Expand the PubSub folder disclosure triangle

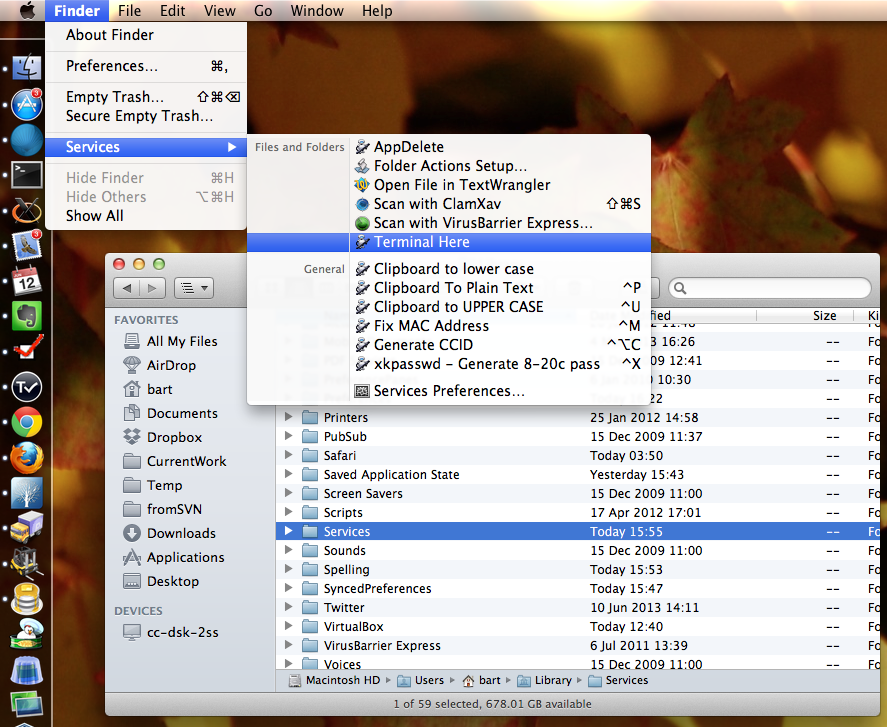tap(289, 436)
